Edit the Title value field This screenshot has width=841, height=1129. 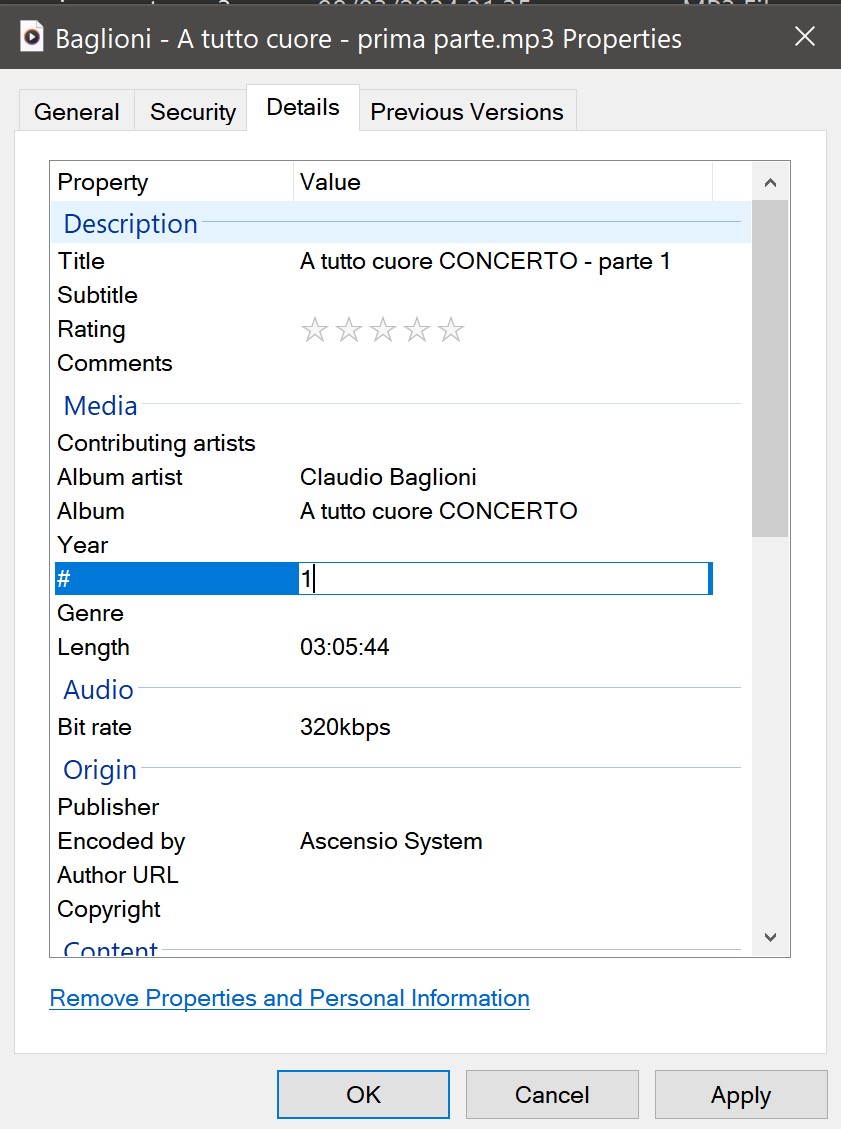click(485, 262)
